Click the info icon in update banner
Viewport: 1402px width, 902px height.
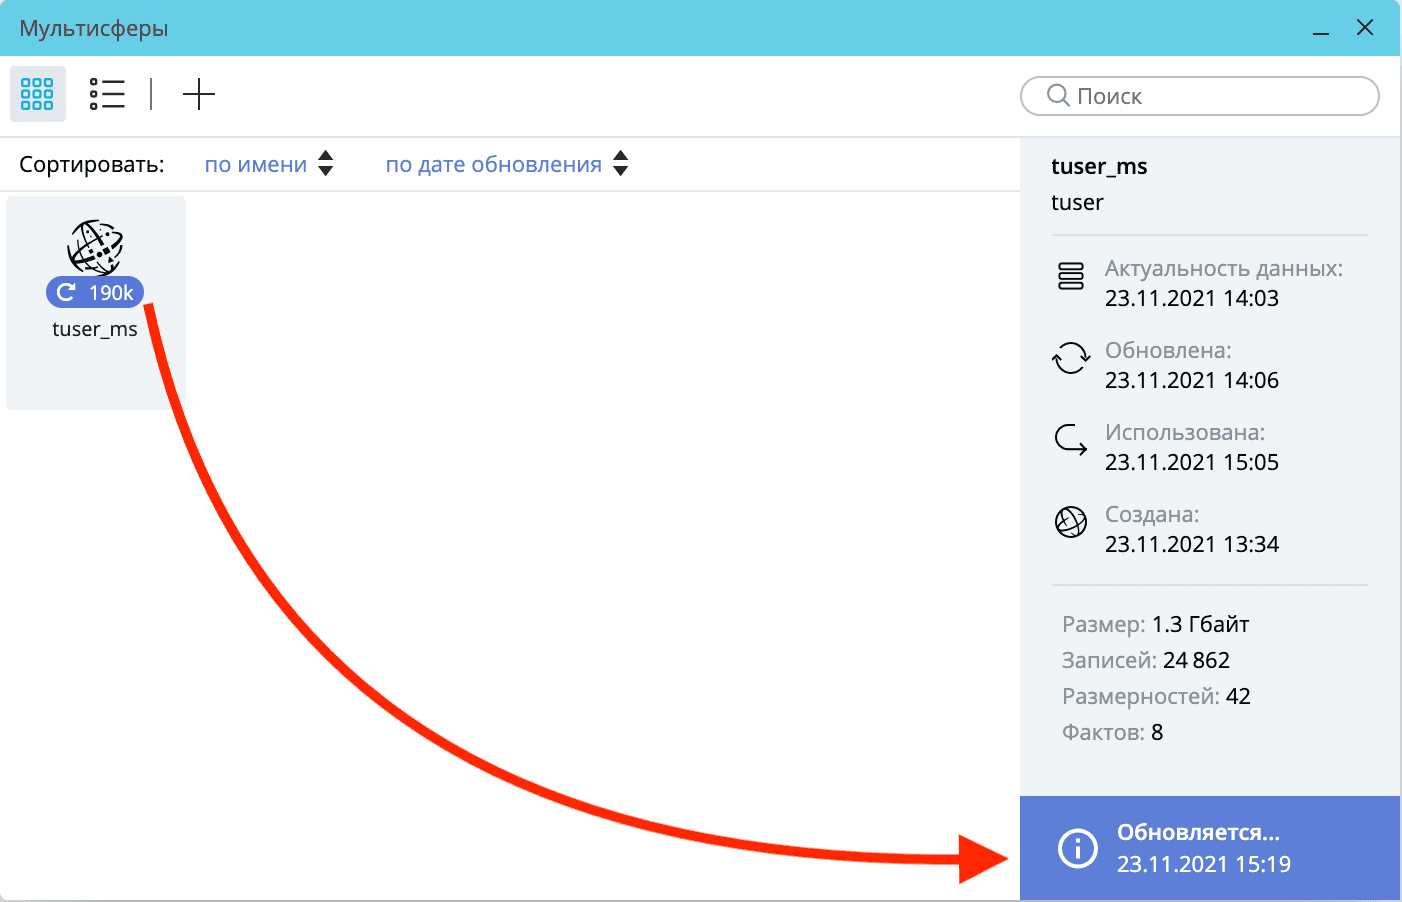[x=1078, y=849]
